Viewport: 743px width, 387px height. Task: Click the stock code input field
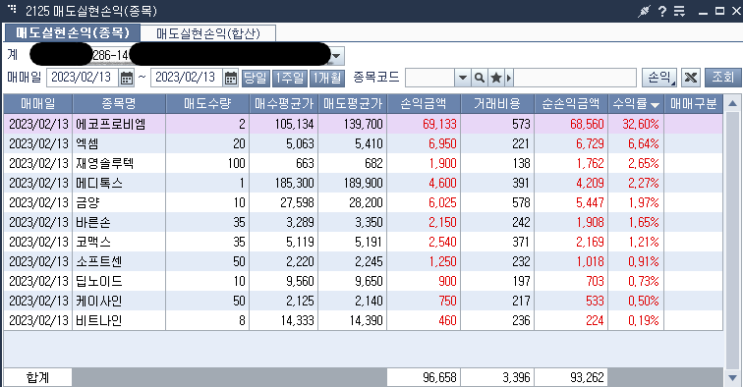(430, 78)
